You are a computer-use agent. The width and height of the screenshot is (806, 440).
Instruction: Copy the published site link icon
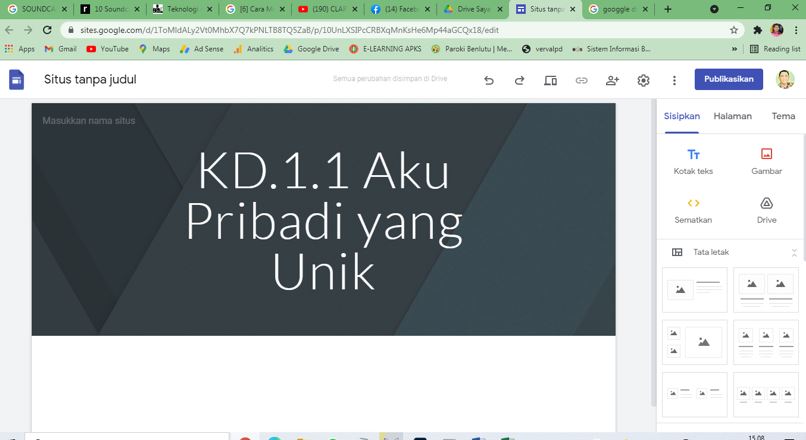581,80
